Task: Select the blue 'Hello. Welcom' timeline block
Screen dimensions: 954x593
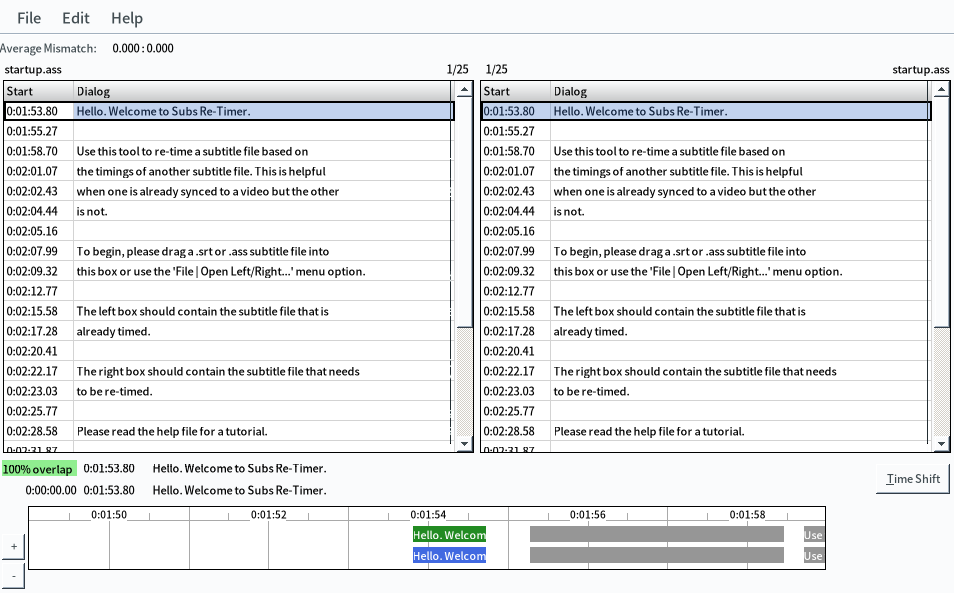Action: [x=449, y=556]
